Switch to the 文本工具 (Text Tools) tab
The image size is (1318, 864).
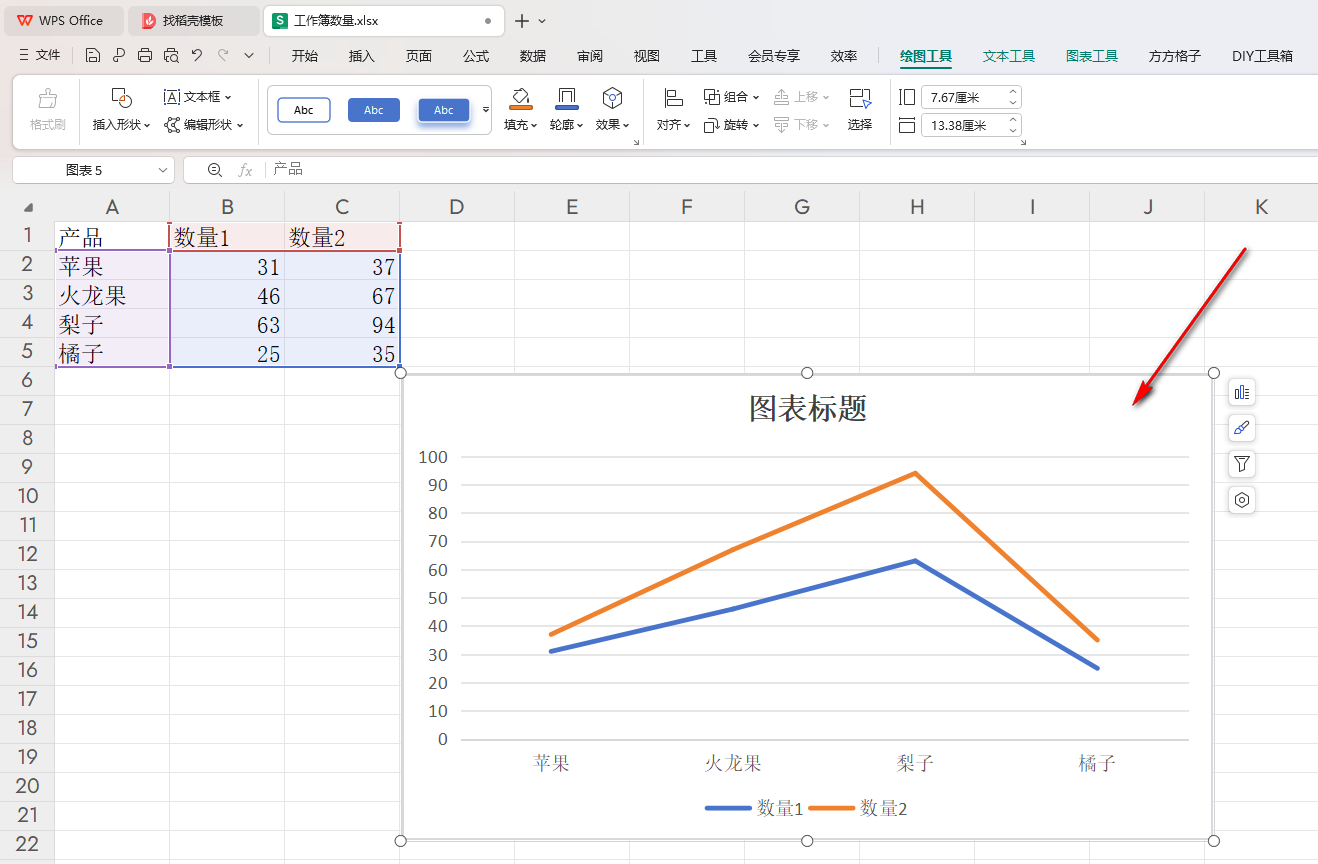pyautogui.click(x=1009, y=56)
